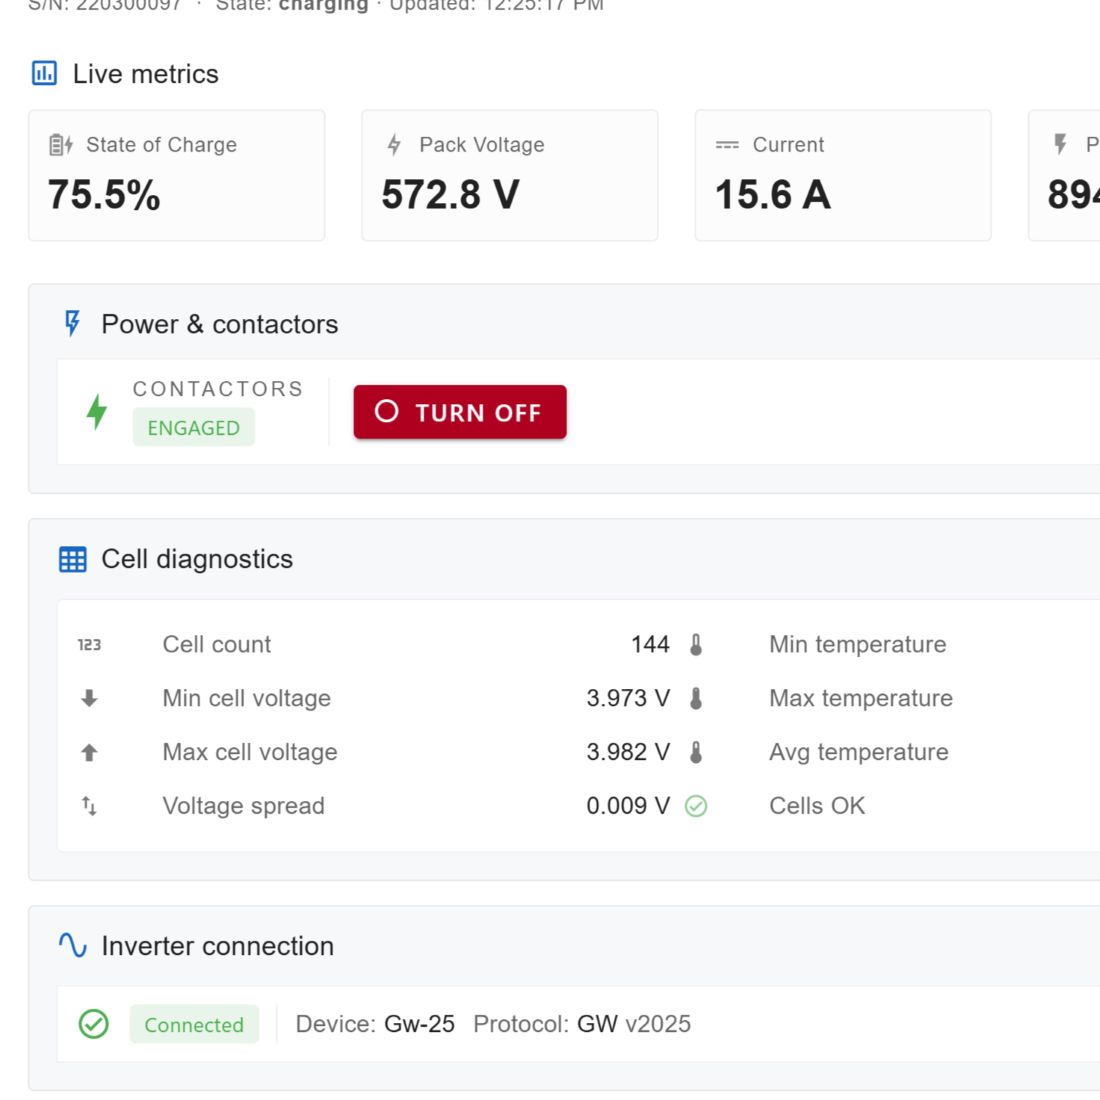Click the Live metrics chart icon
1100x1100 pixels.
pos(44,73)
